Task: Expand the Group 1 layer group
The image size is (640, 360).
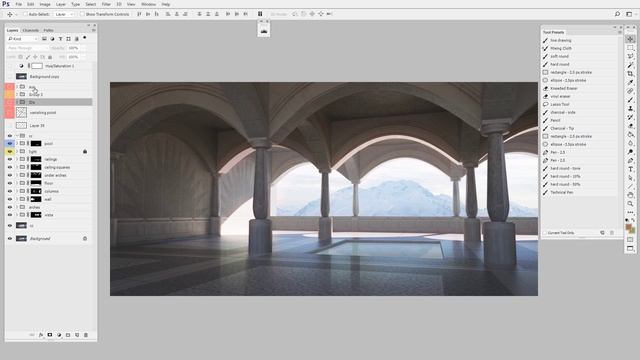Action: tap(17, 94)
